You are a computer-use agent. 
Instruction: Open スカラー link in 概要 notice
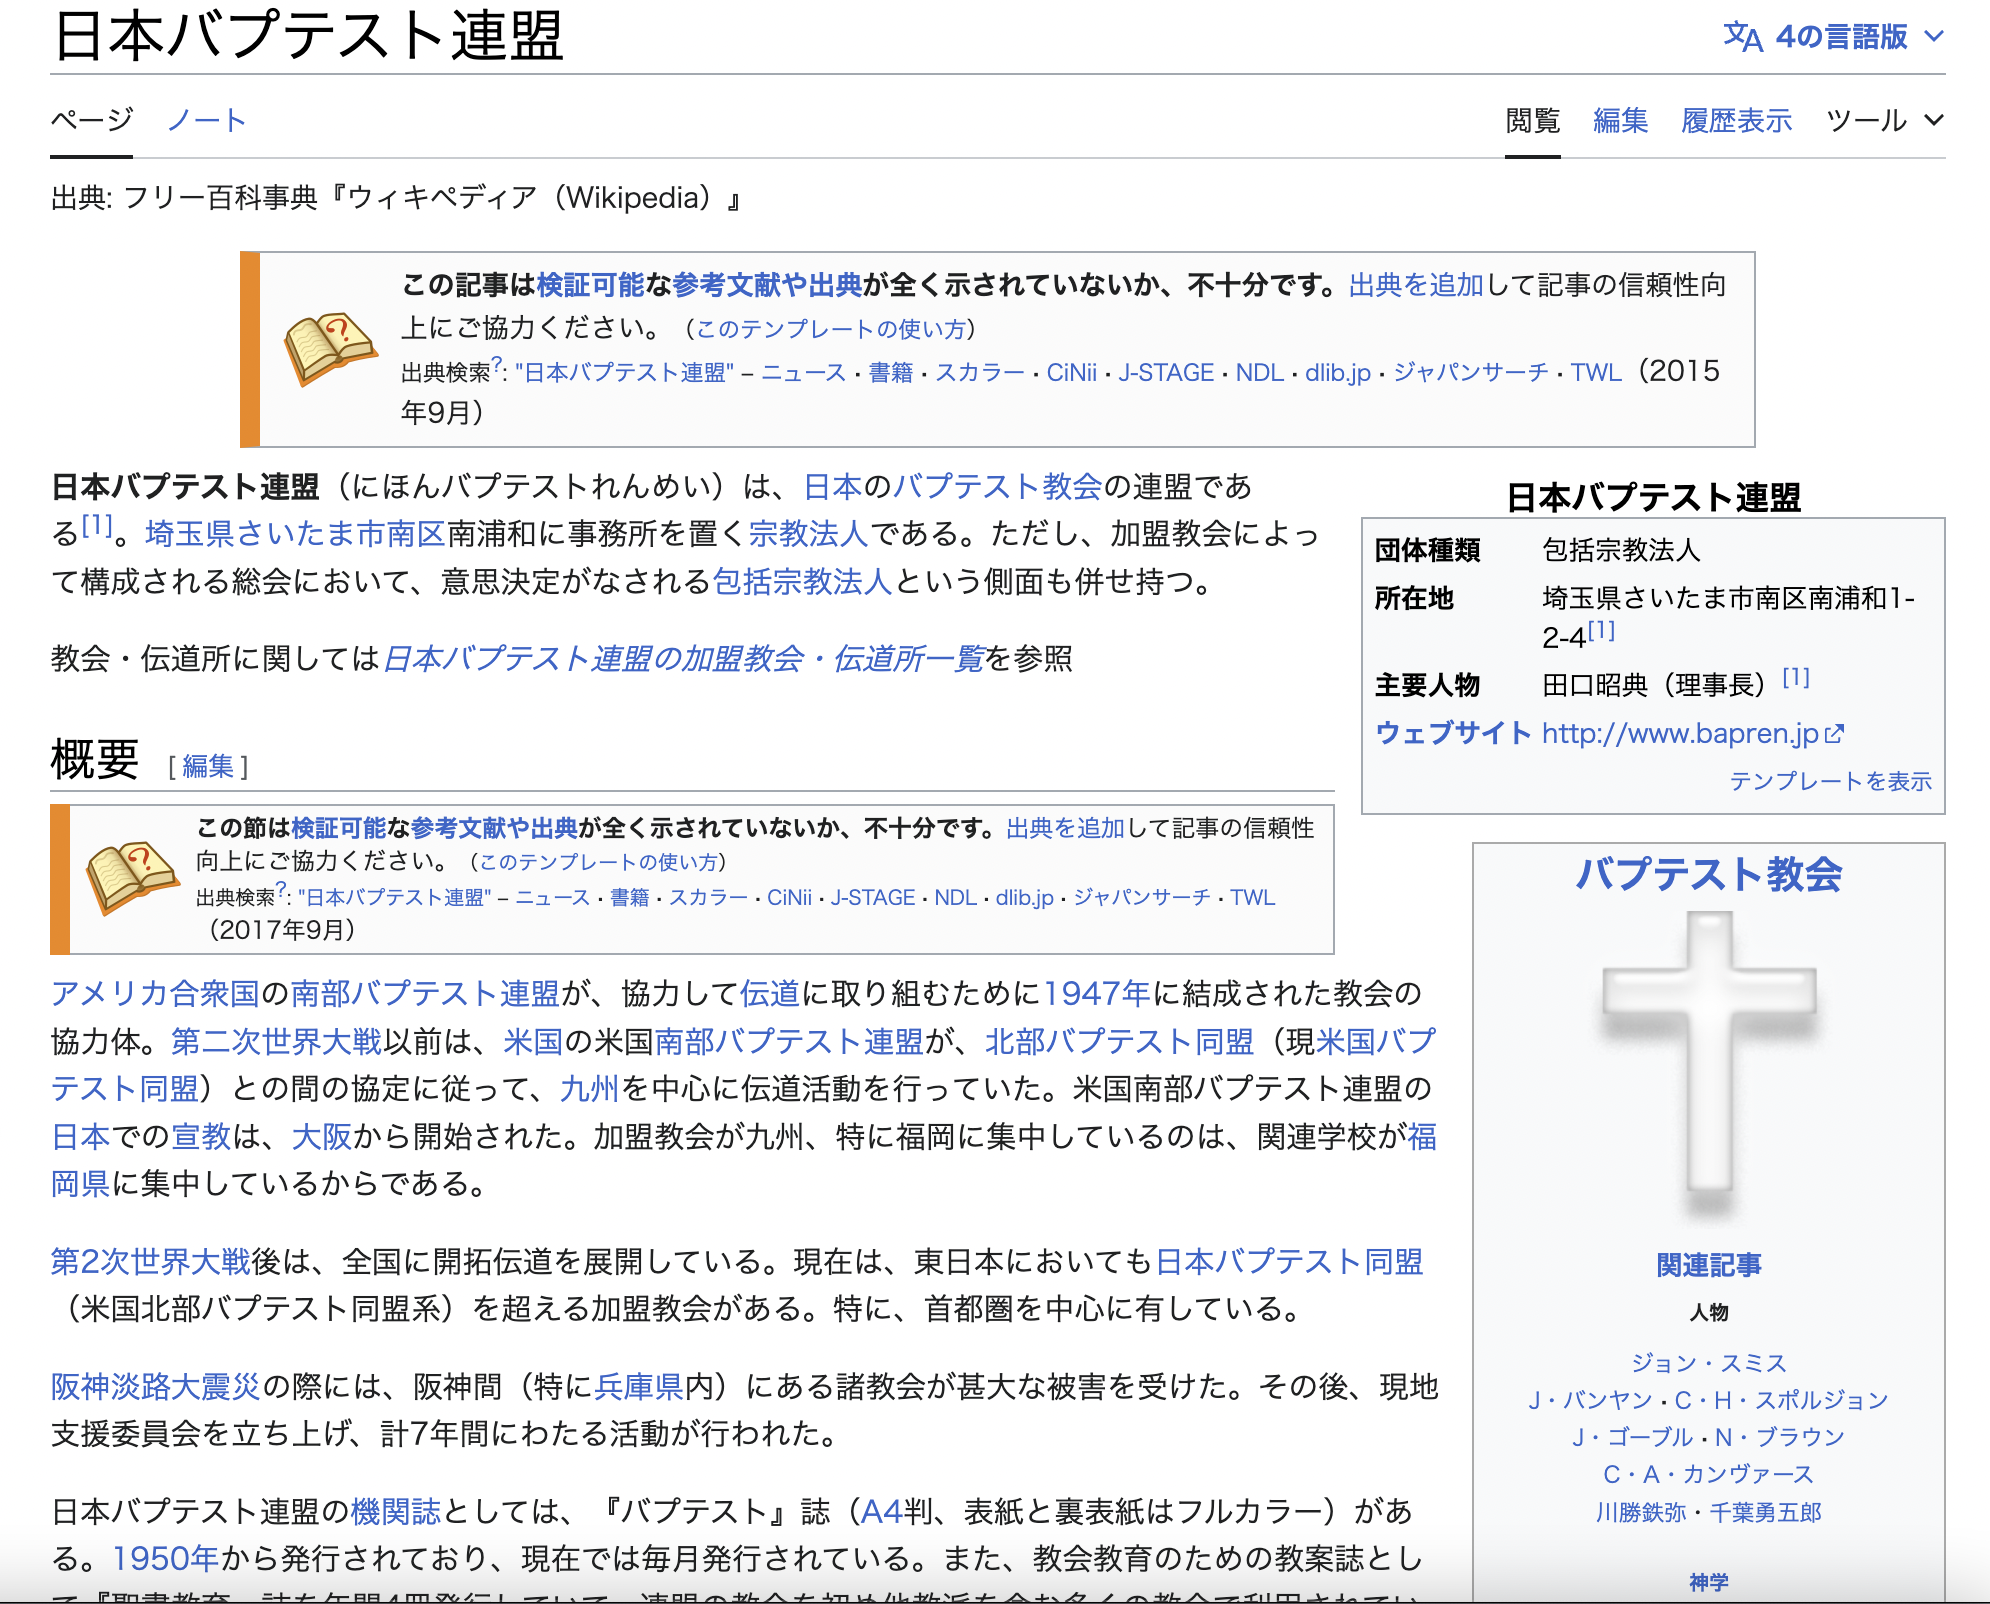click(708, 898)
